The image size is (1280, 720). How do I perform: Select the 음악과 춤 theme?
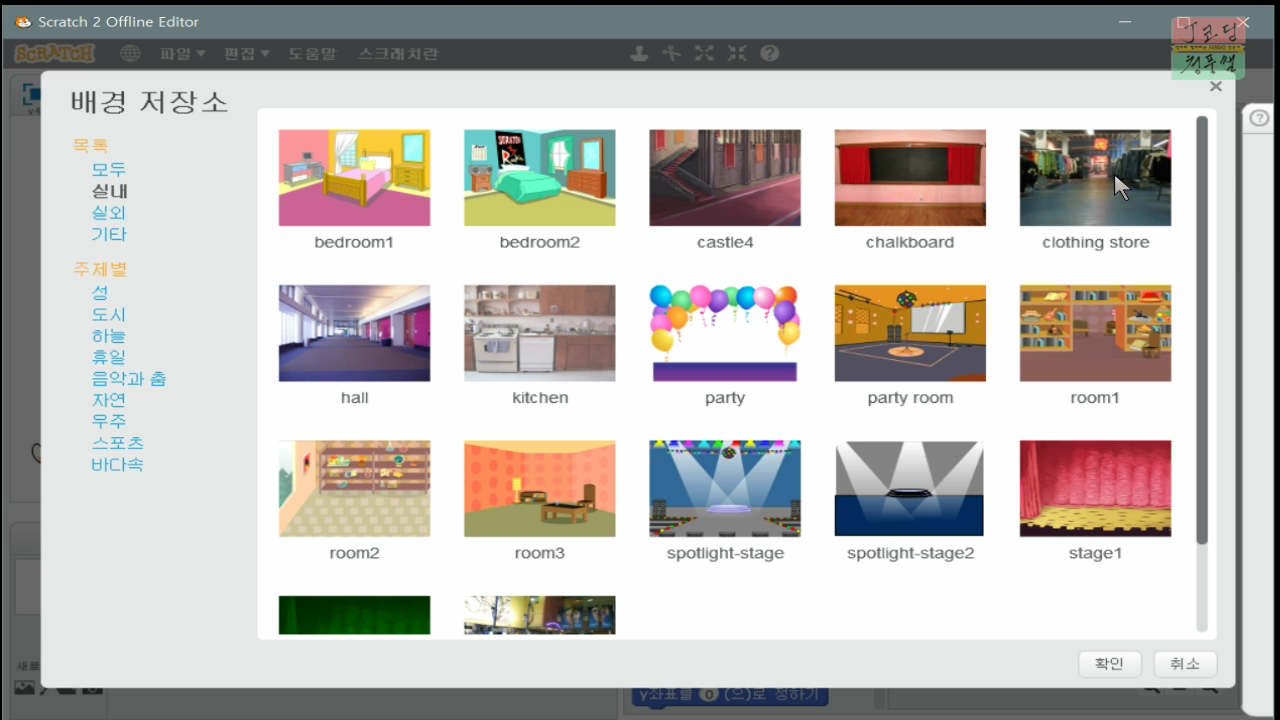click(x=129, y=379)
